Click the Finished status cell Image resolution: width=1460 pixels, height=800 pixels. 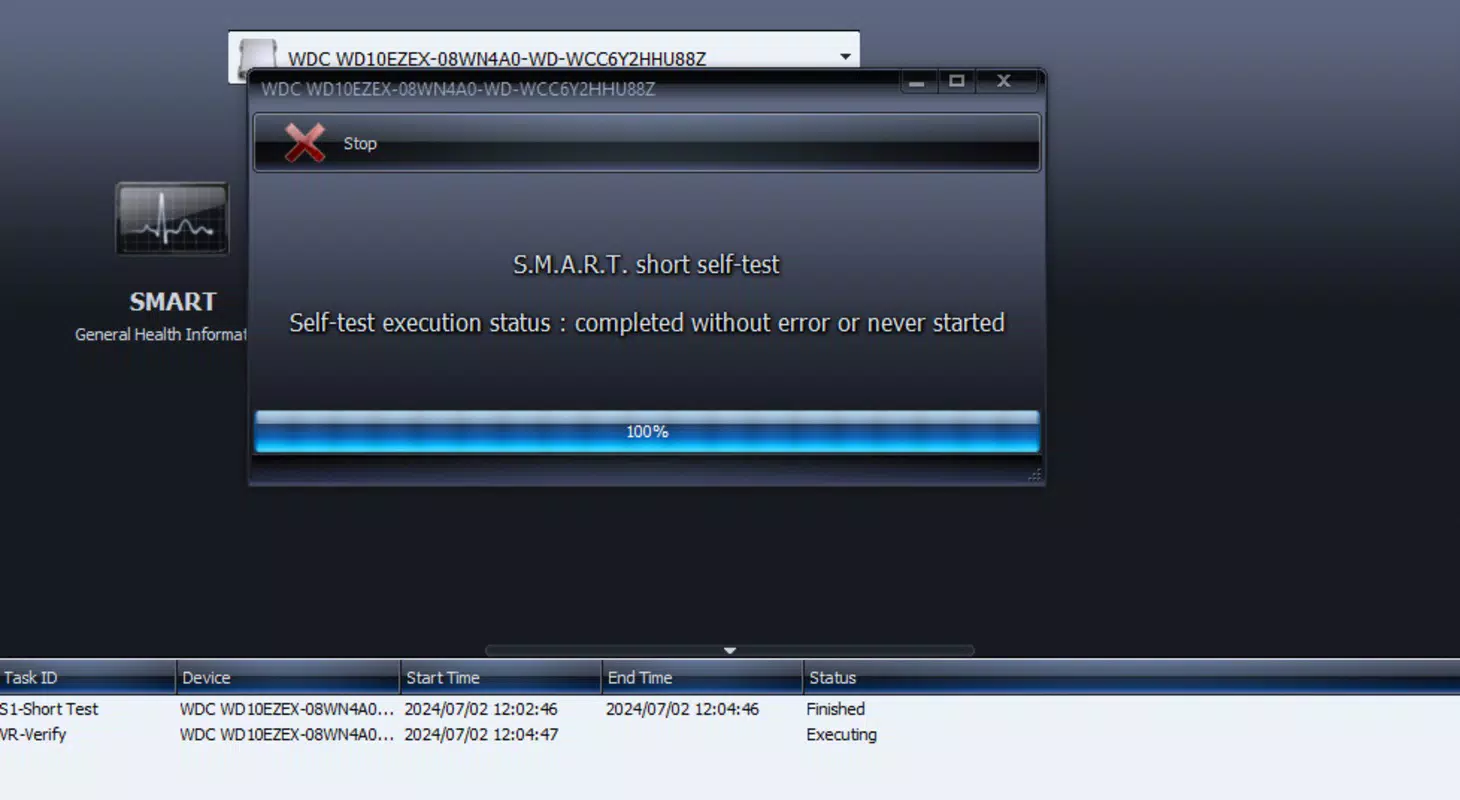[835, 709]
